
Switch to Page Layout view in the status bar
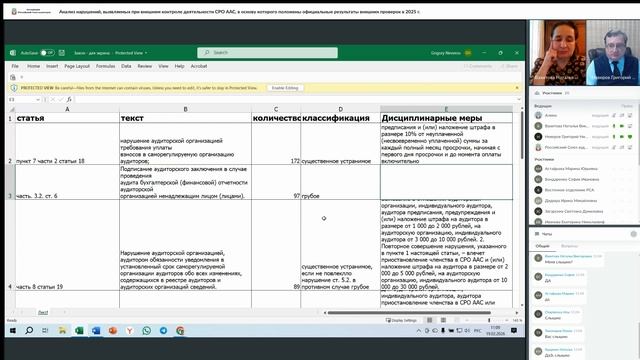coord(443,320)
